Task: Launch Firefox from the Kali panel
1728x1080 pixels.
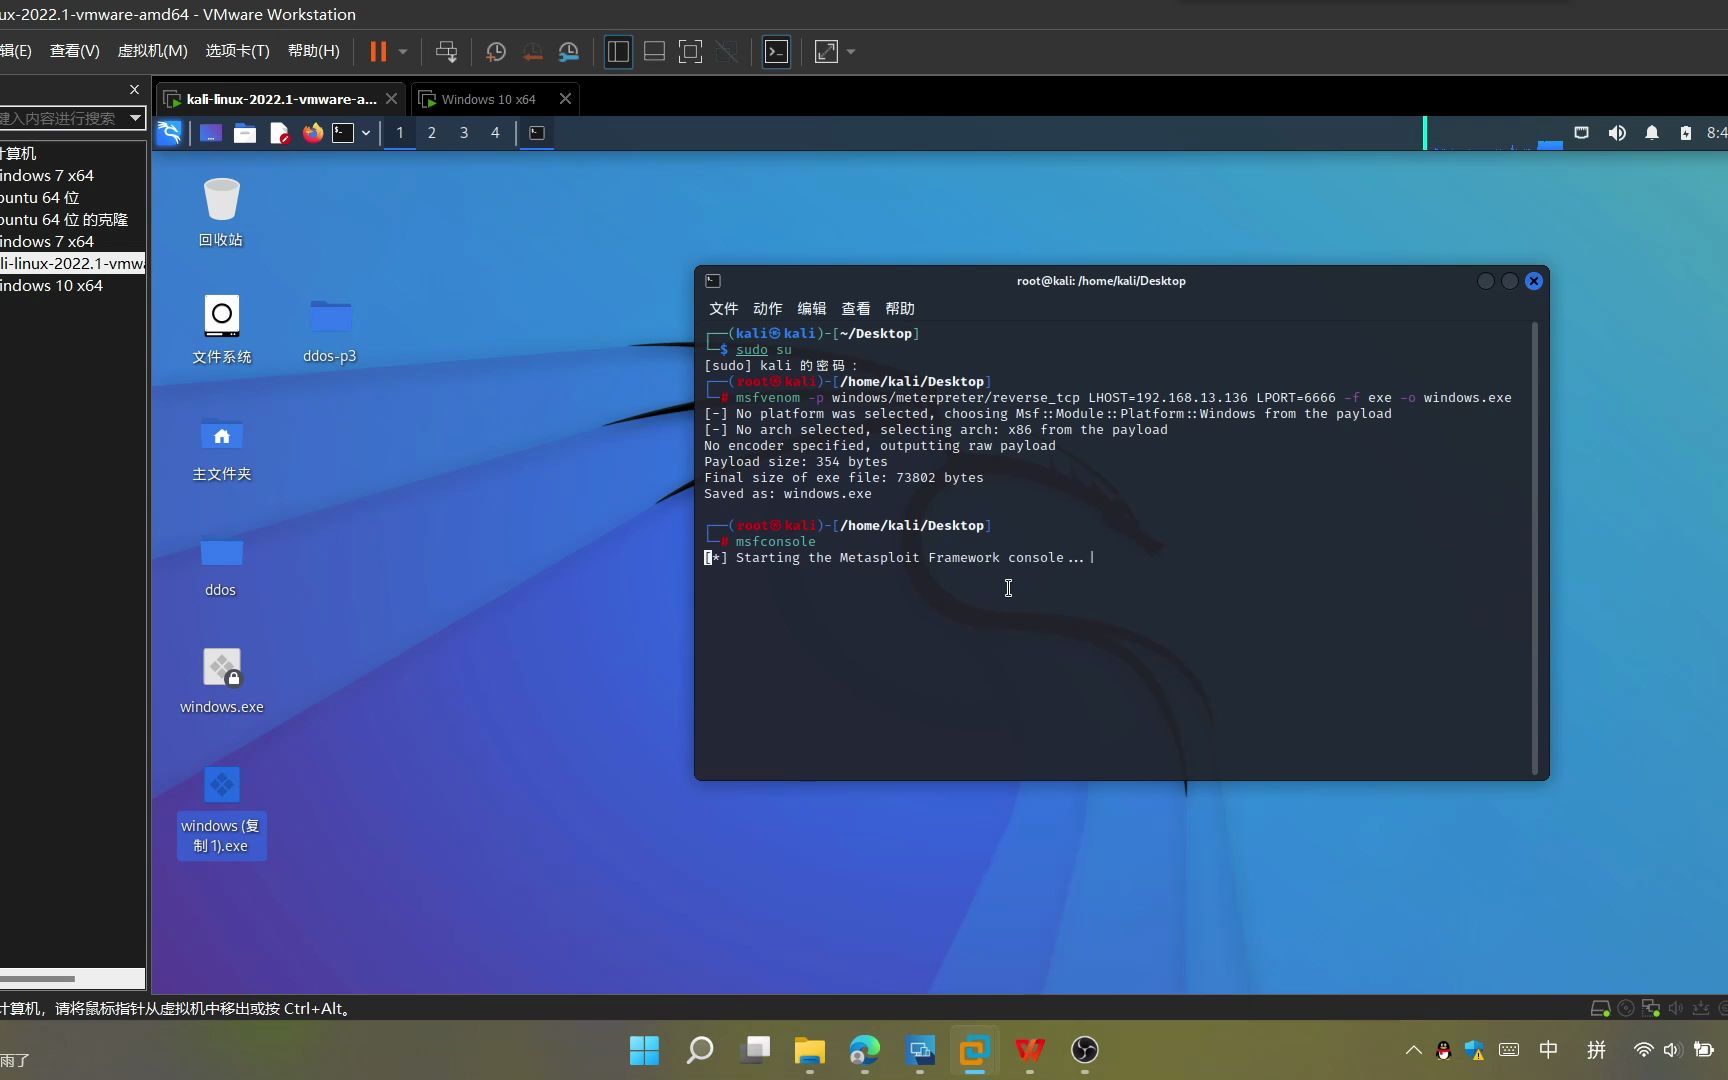Action: tap(313, 133)
